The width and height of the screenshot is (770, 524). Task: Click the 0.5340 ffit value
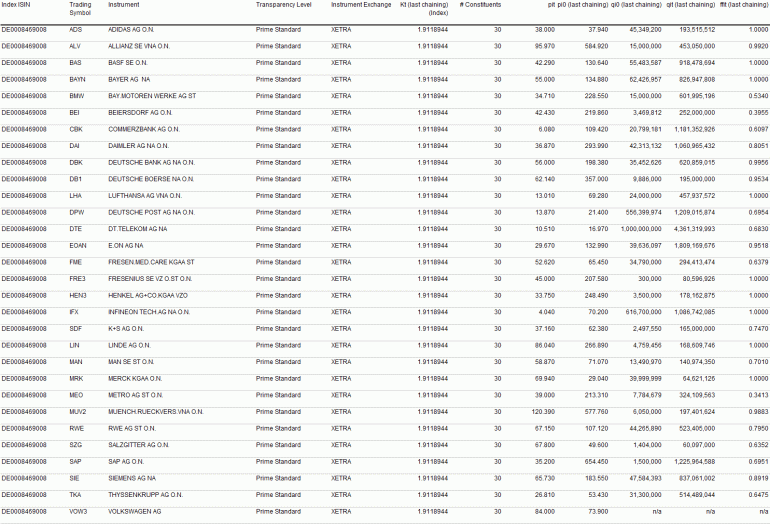[758, 96]
